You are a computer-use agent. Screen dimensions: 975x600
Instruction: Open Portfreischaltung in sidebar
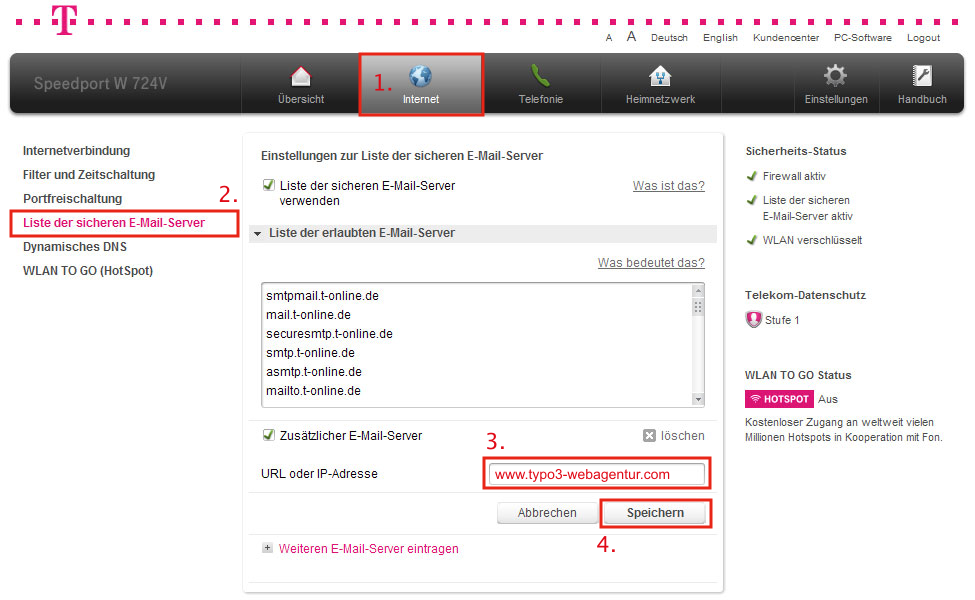click(x=72, y=198)
